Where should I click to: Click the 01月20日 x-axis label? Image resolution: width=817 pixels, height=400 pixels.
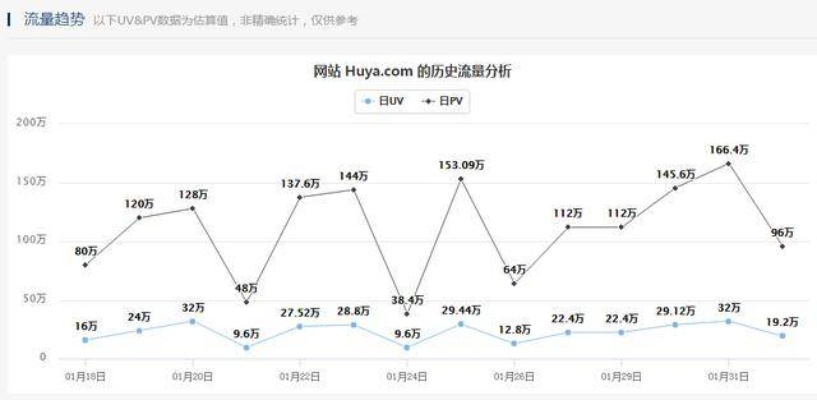[x=193, y=377]
